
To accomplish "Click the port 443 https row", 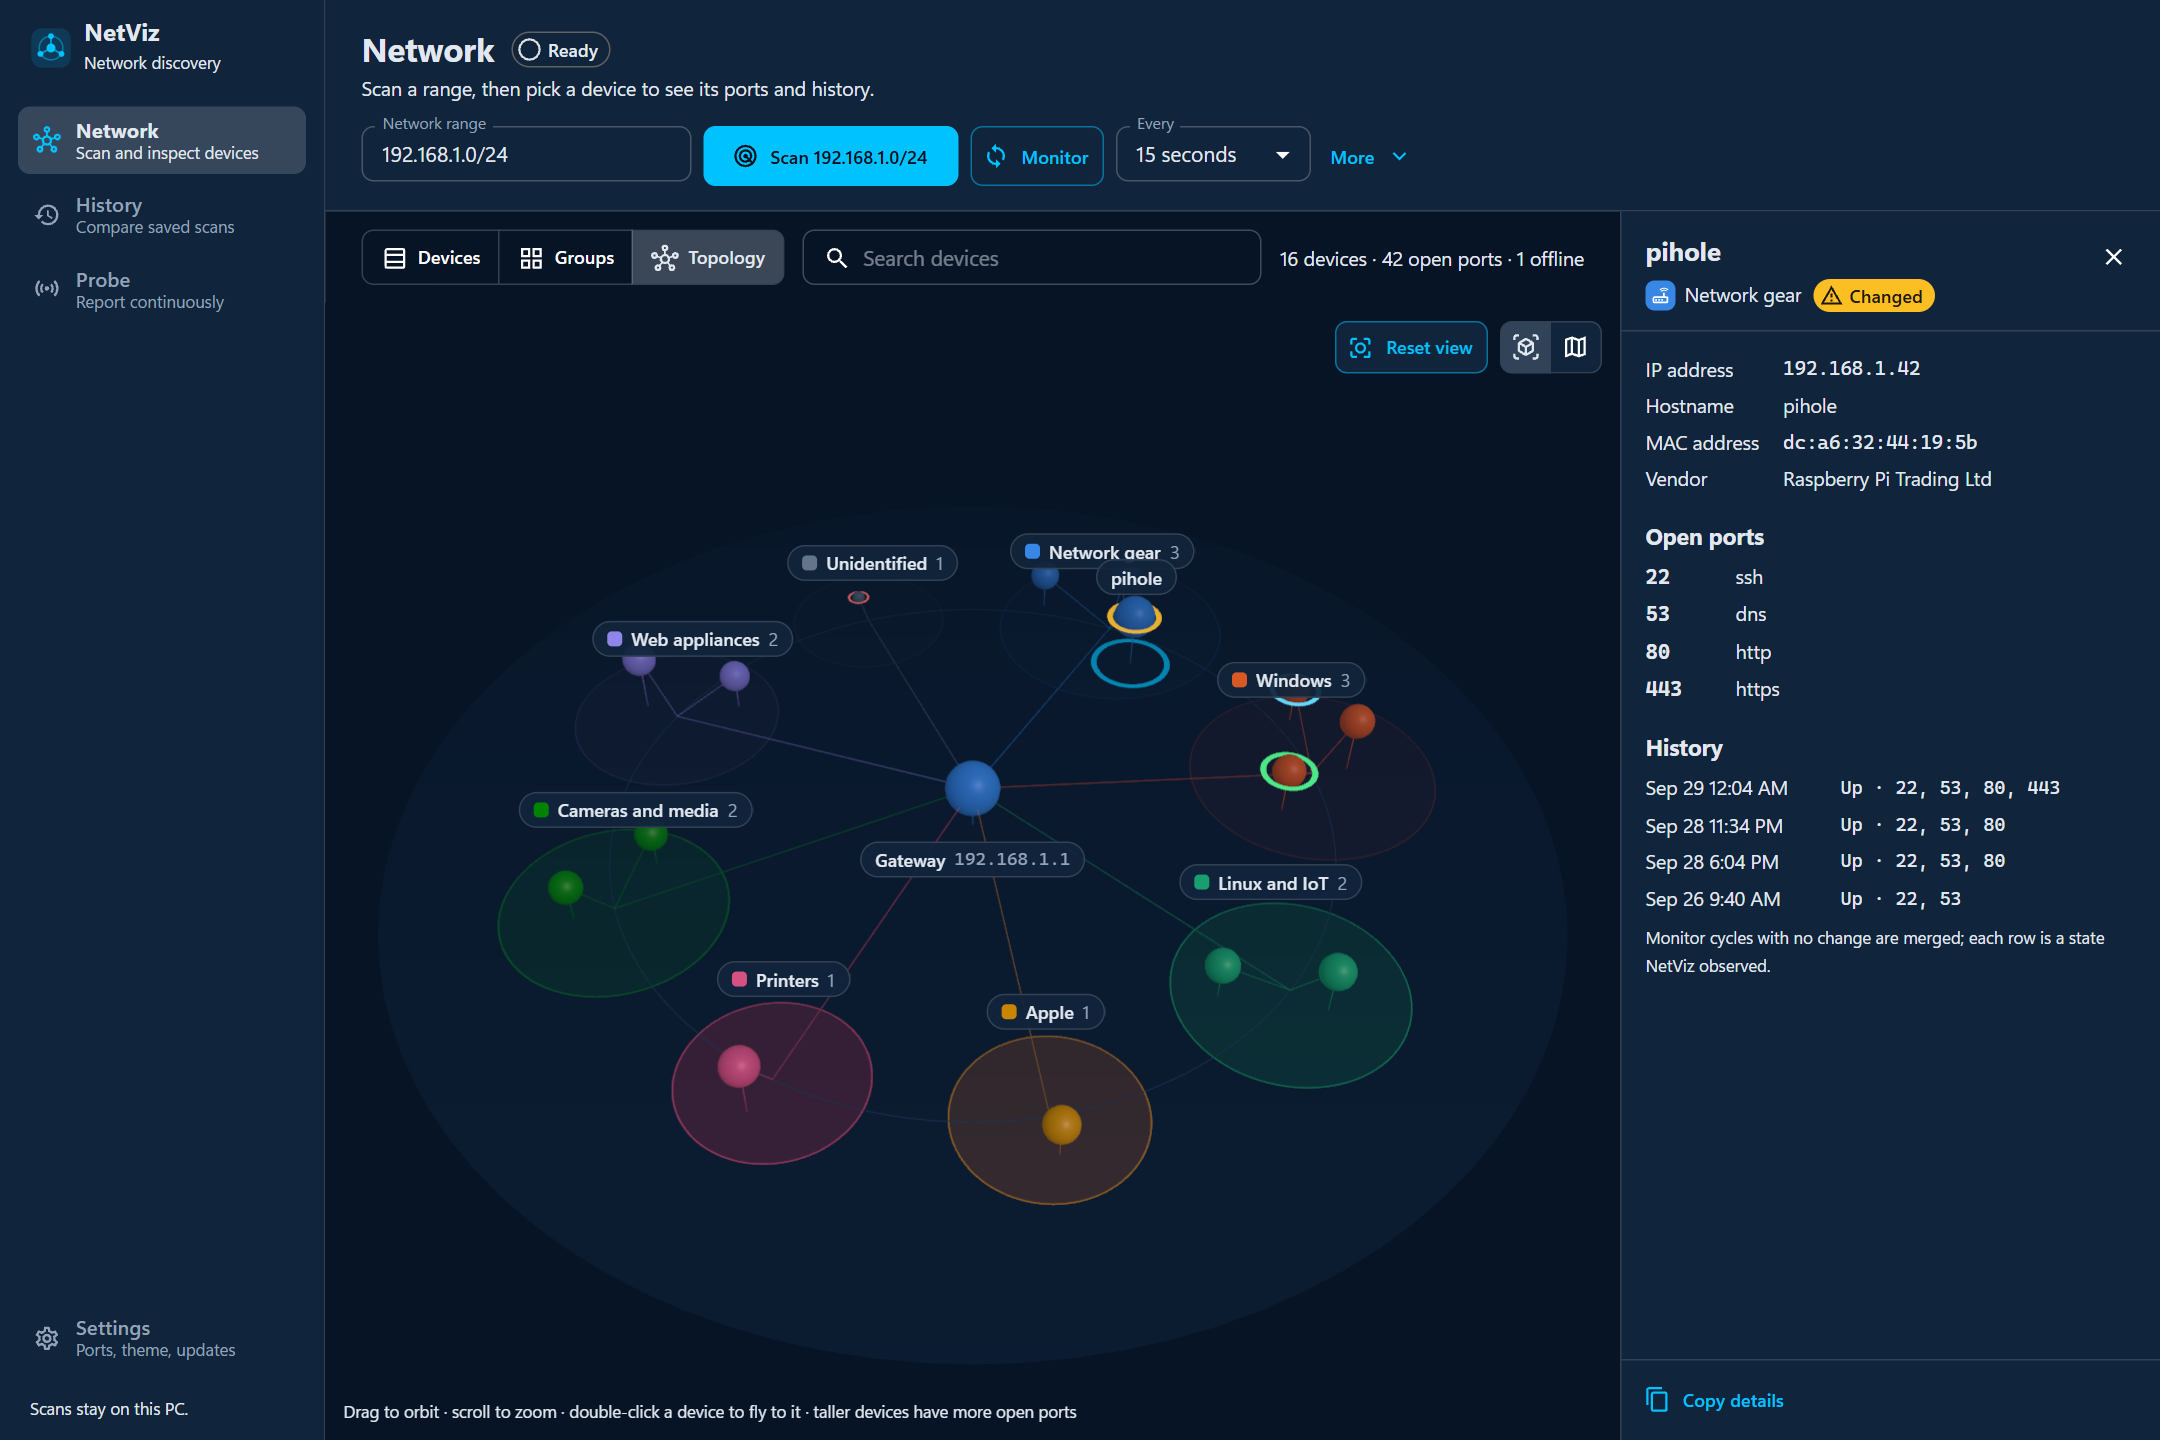I will (x=1712, y=689).
